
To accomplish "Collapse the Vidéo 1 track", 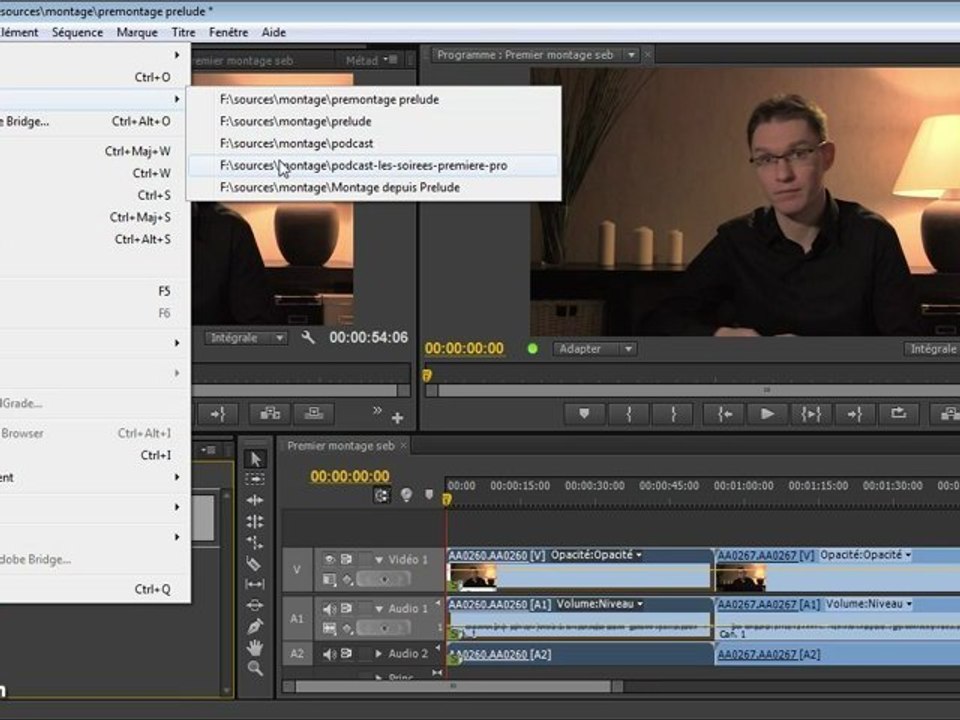I will click(379, 560).
